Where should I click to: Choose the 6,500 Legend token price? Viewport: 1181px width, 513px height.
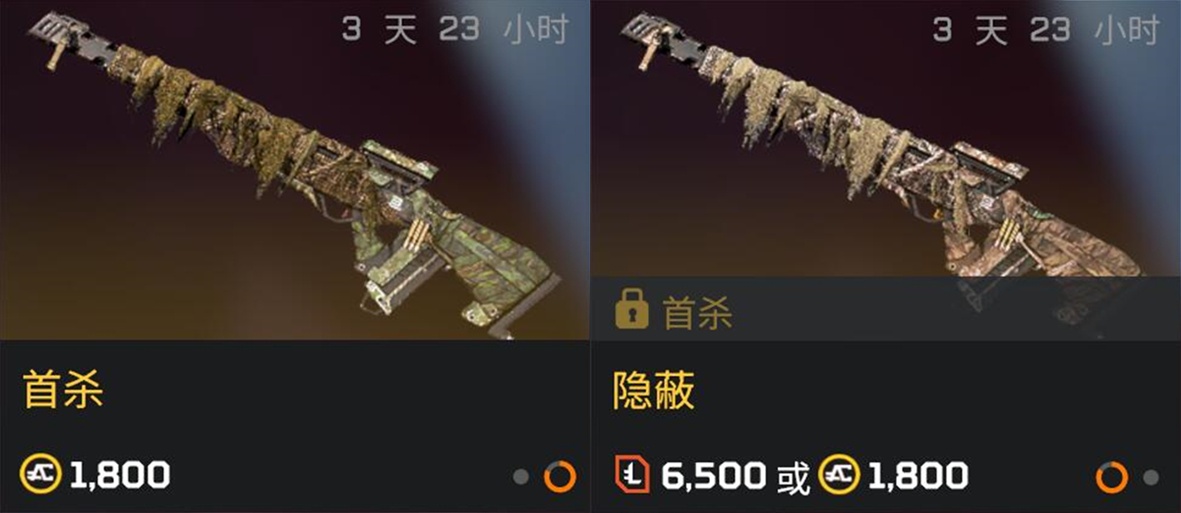[691, 475]
